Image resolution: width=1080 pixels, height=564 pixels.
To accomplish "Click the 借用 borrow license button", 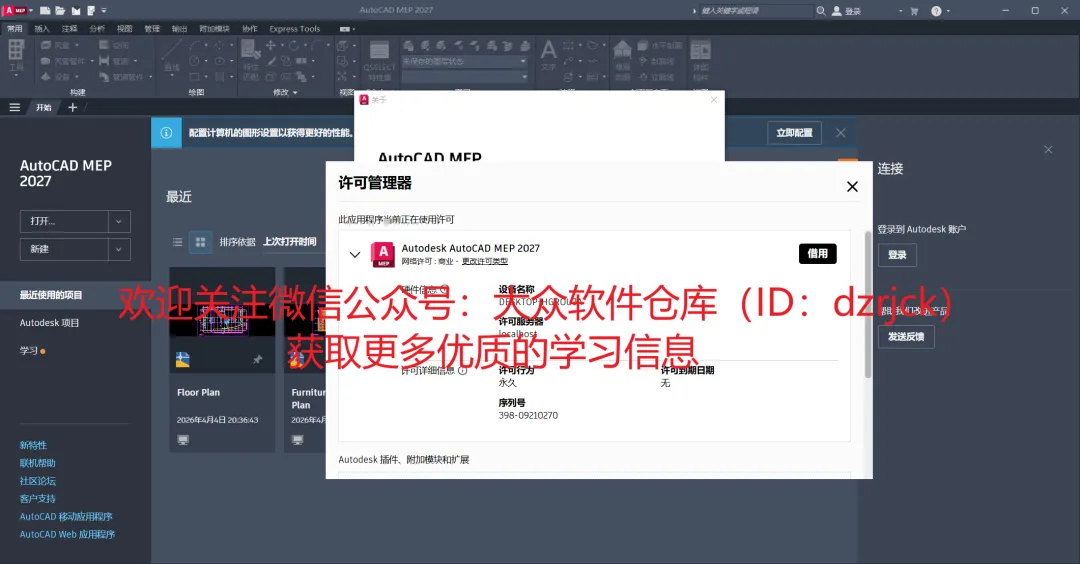I will 818,253.
